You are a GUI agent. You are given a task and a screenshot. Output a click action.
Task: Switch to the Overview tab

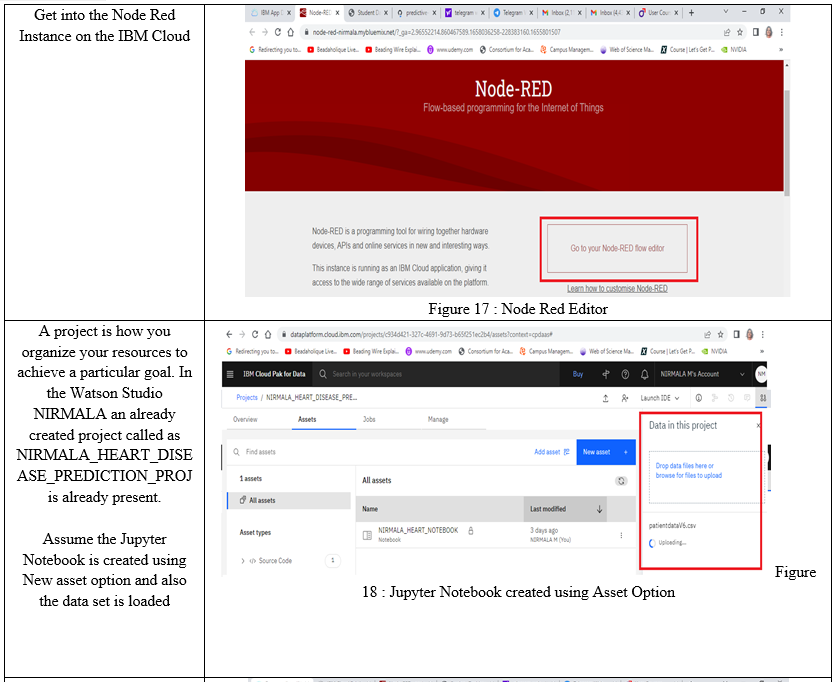(x=245, y=419)
